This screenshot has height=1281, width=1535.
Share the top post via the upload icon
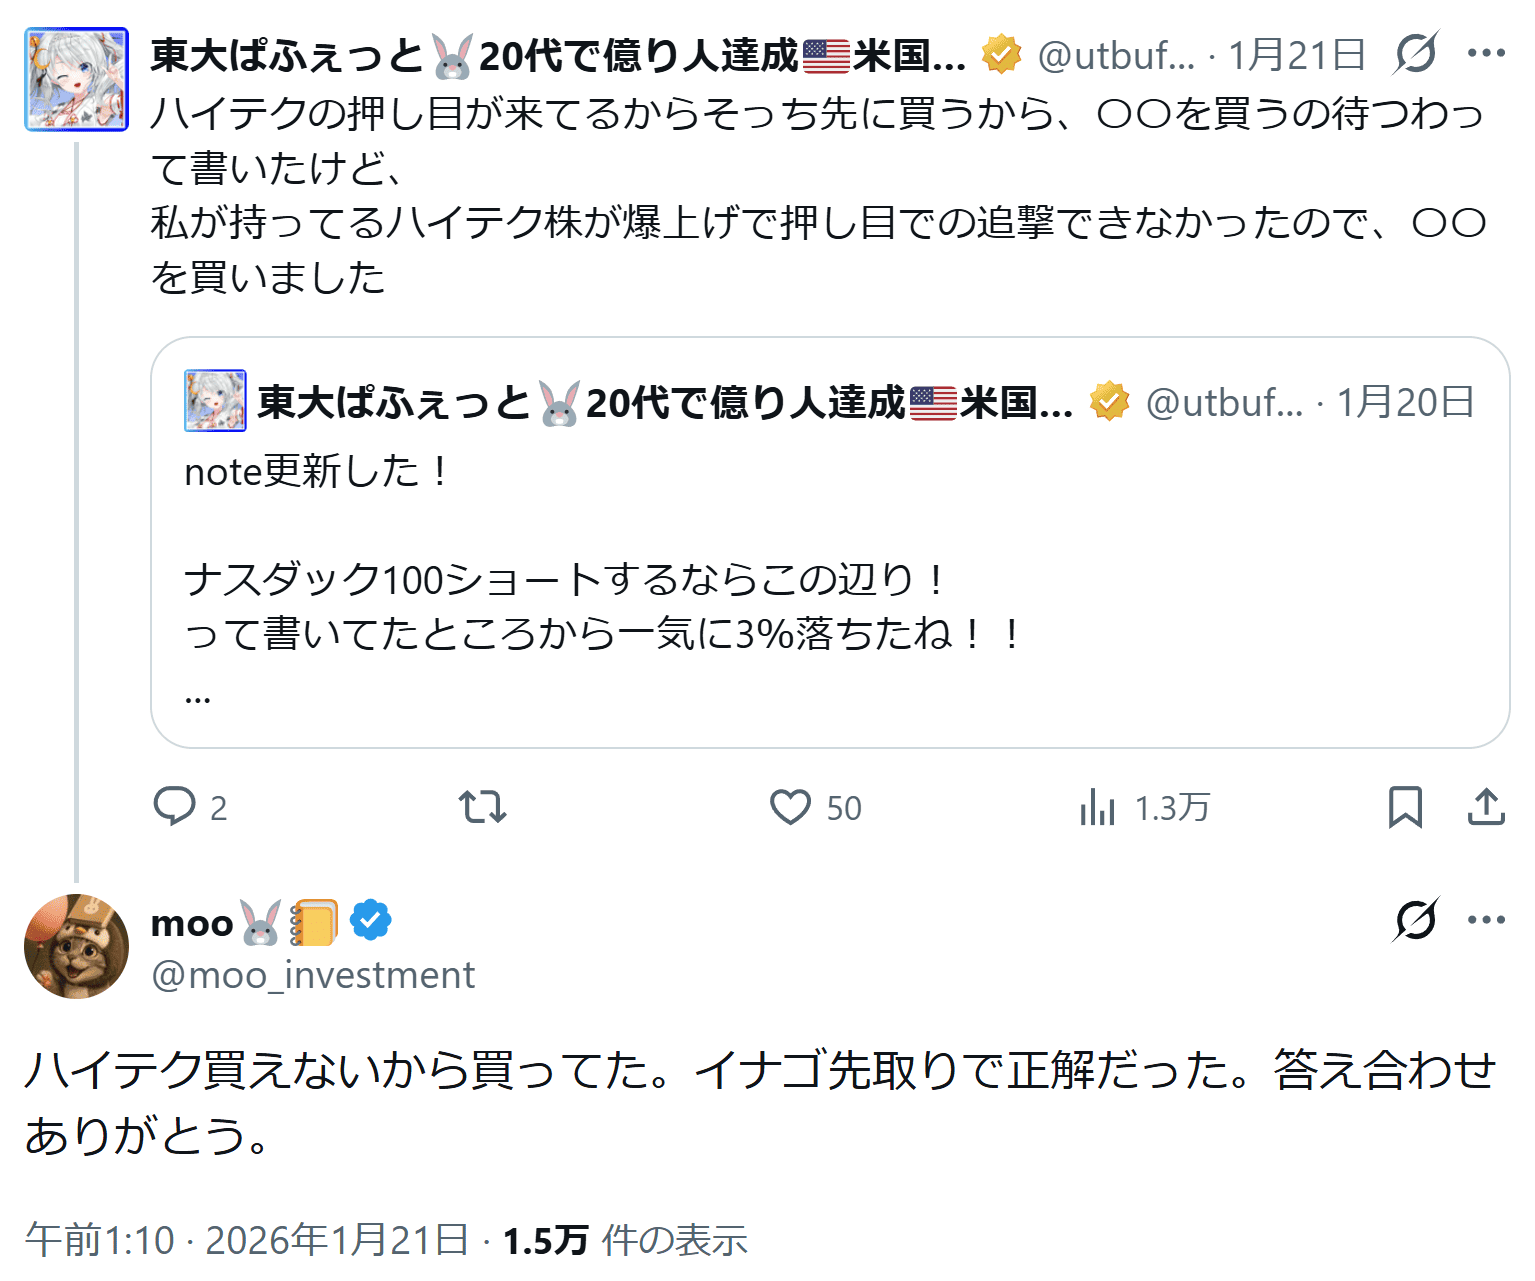click(x=1486, y=806)
